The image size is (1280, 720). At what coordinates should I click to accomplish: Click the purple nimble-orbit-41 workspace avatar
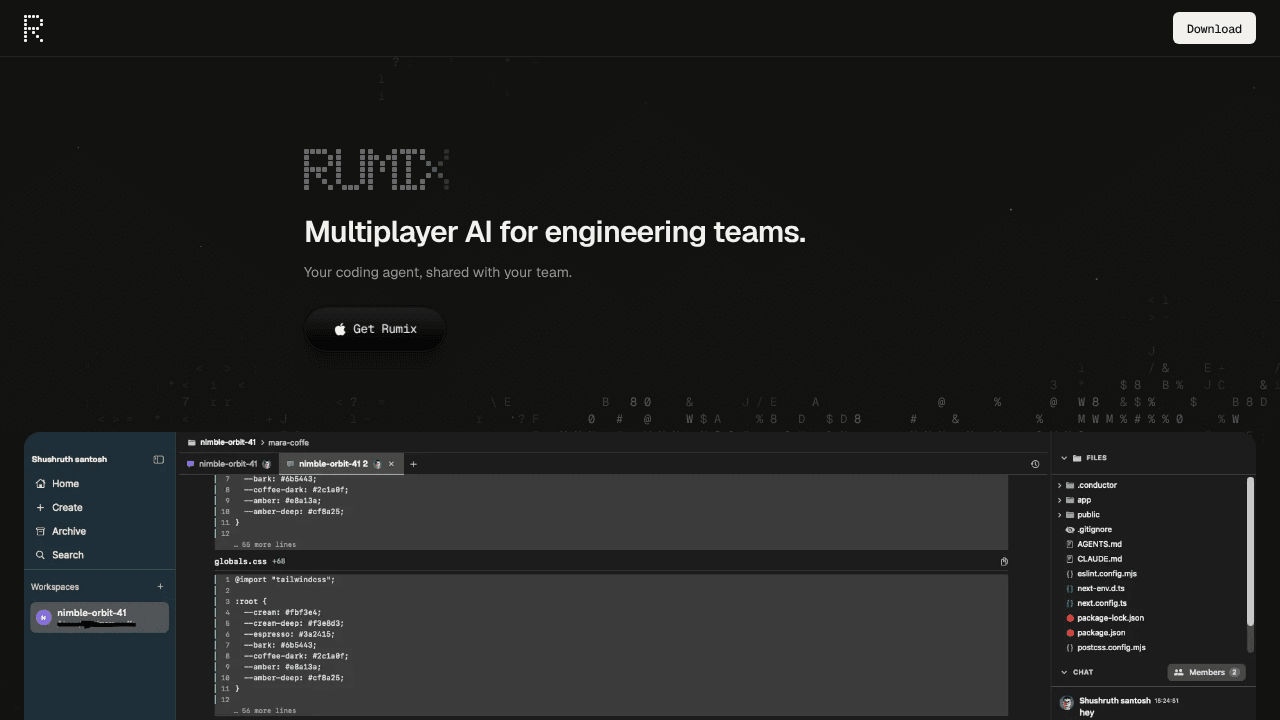[43, 618]
